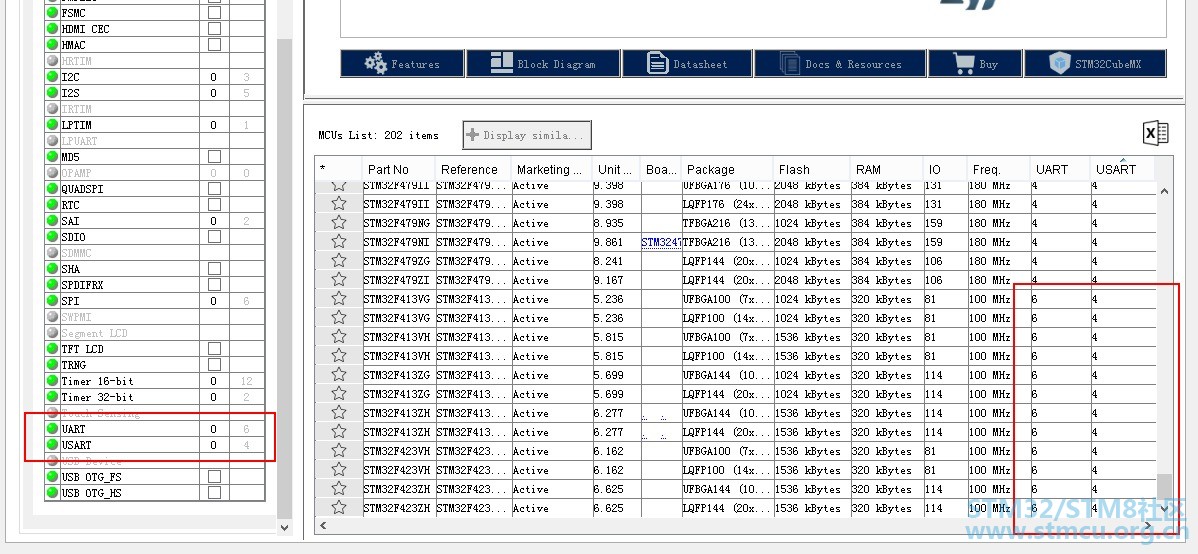Launch STM32CubeMX button
Viewport: 1198px width, 554px height.
[x=1095, y=63]
